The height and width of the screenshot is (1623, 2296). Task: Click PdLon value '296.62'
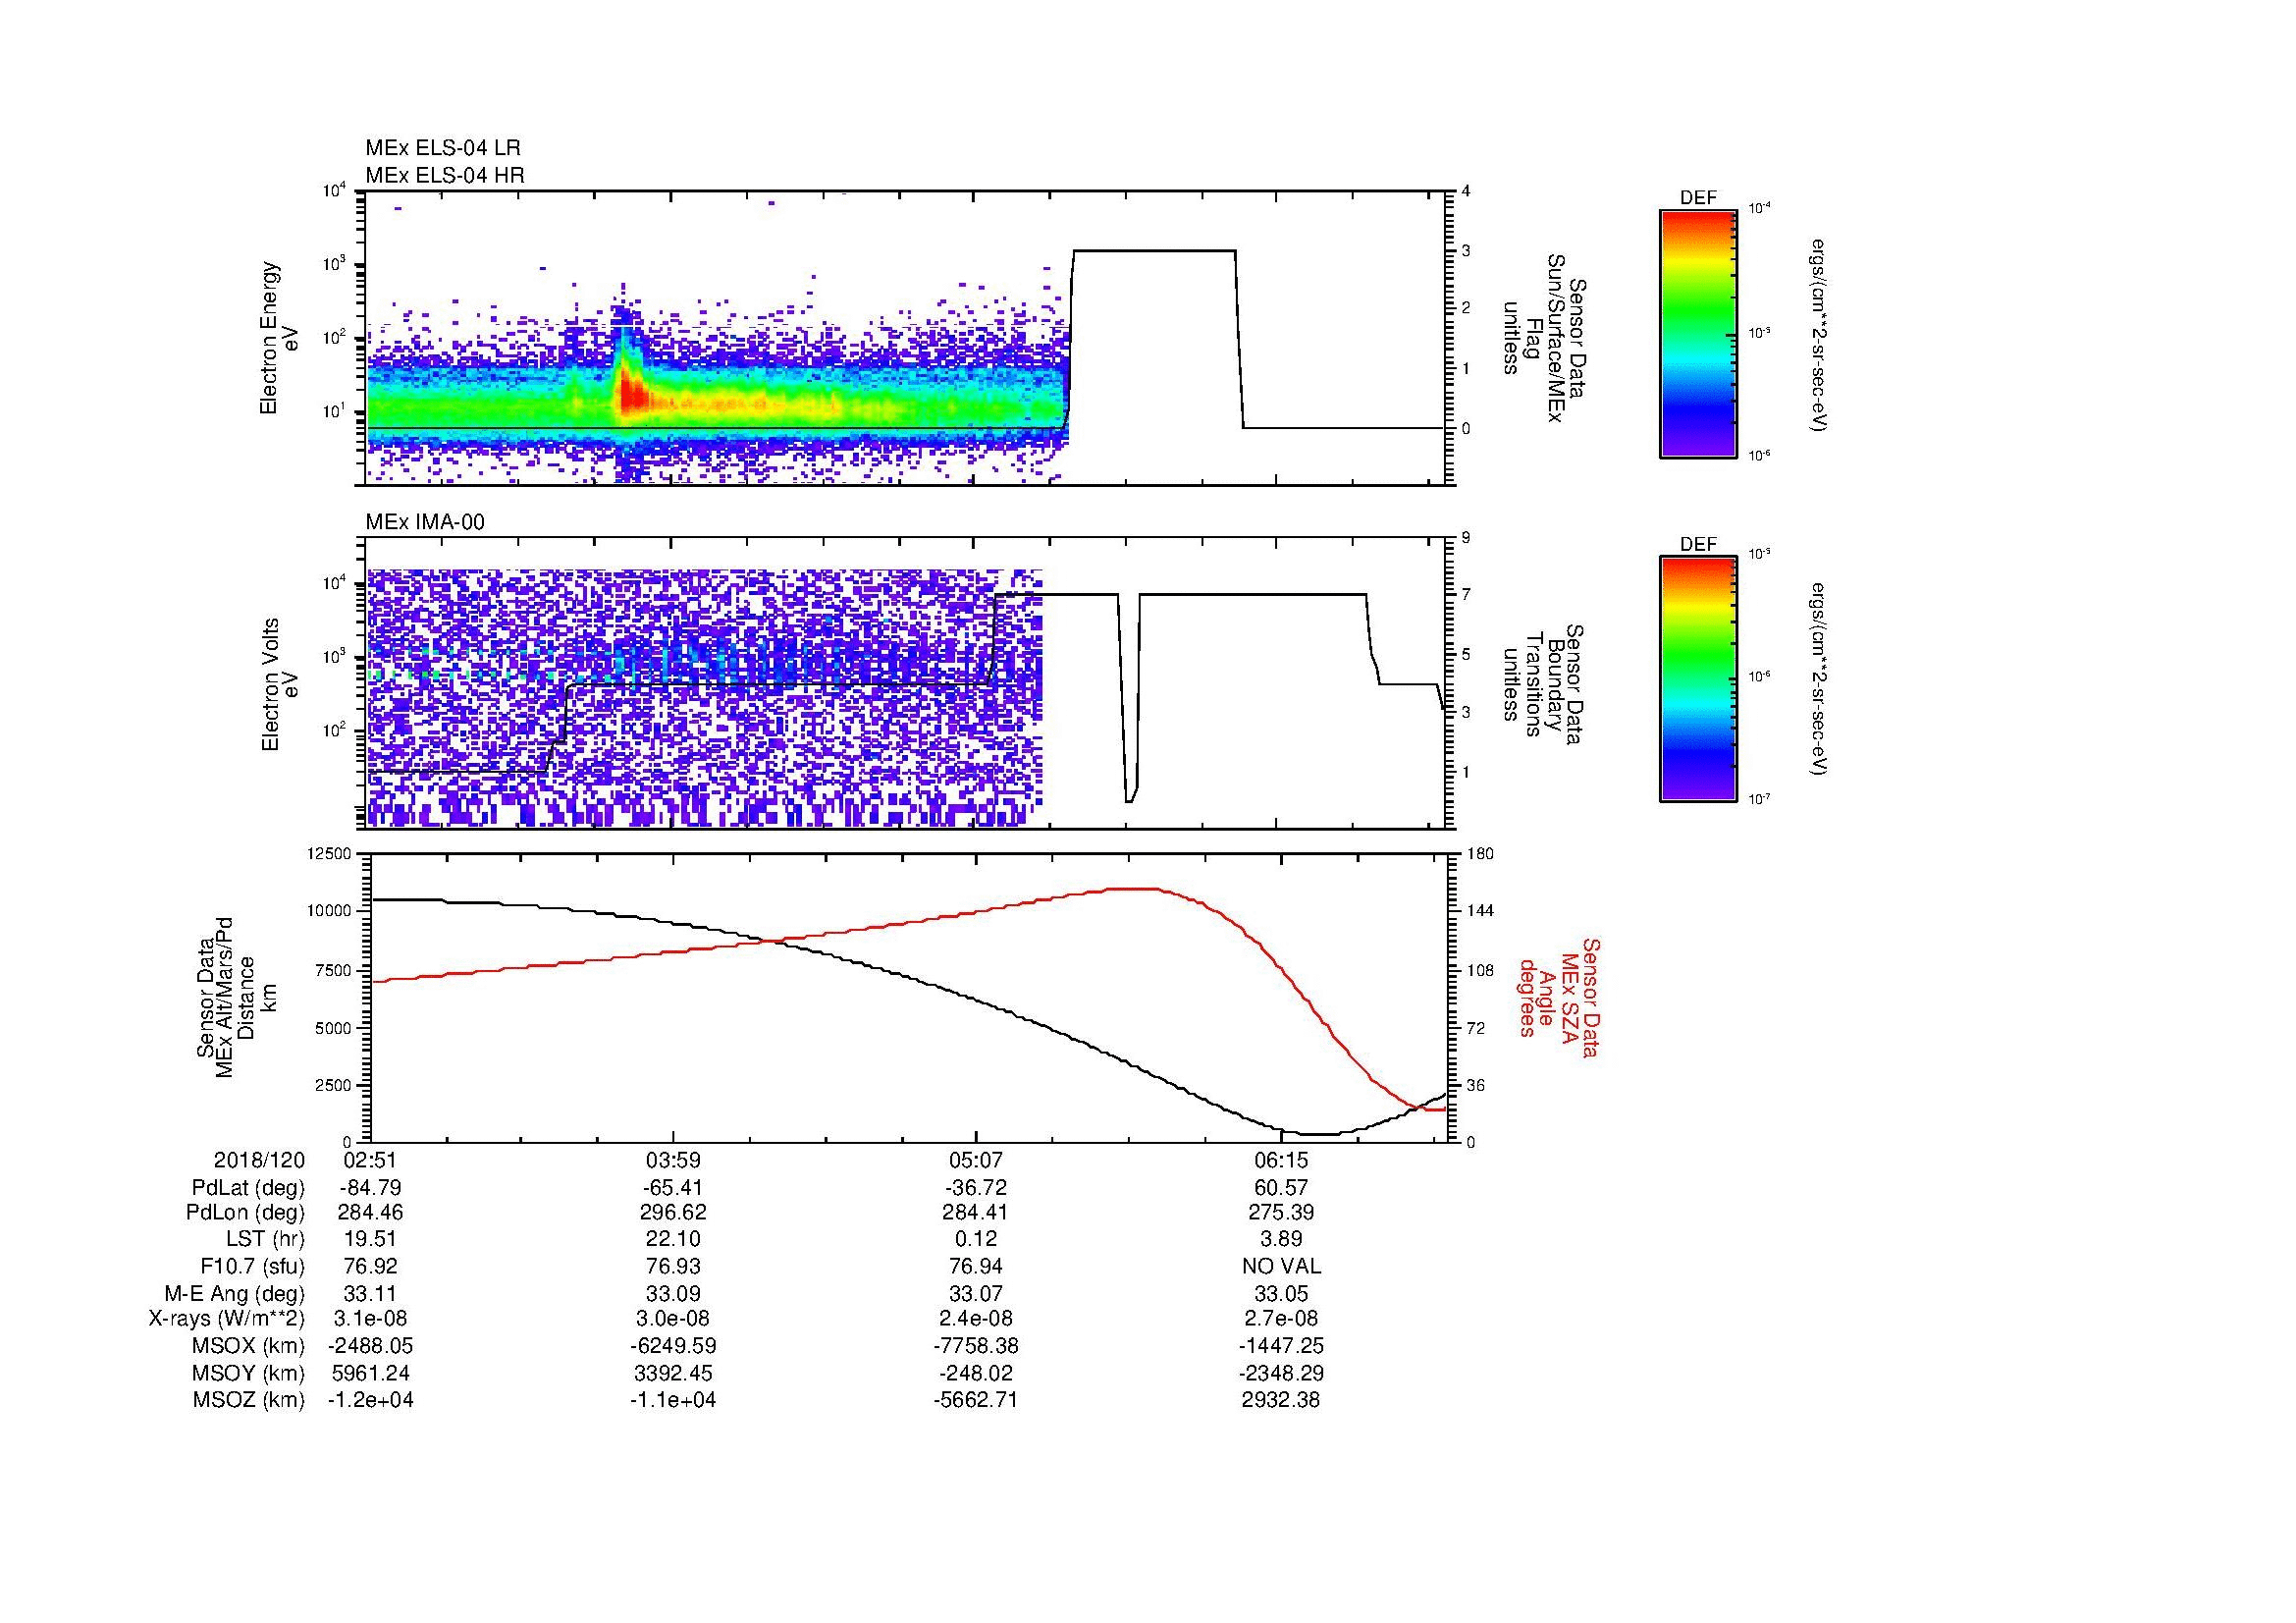pyautogui.click(x=674, y=1213)
